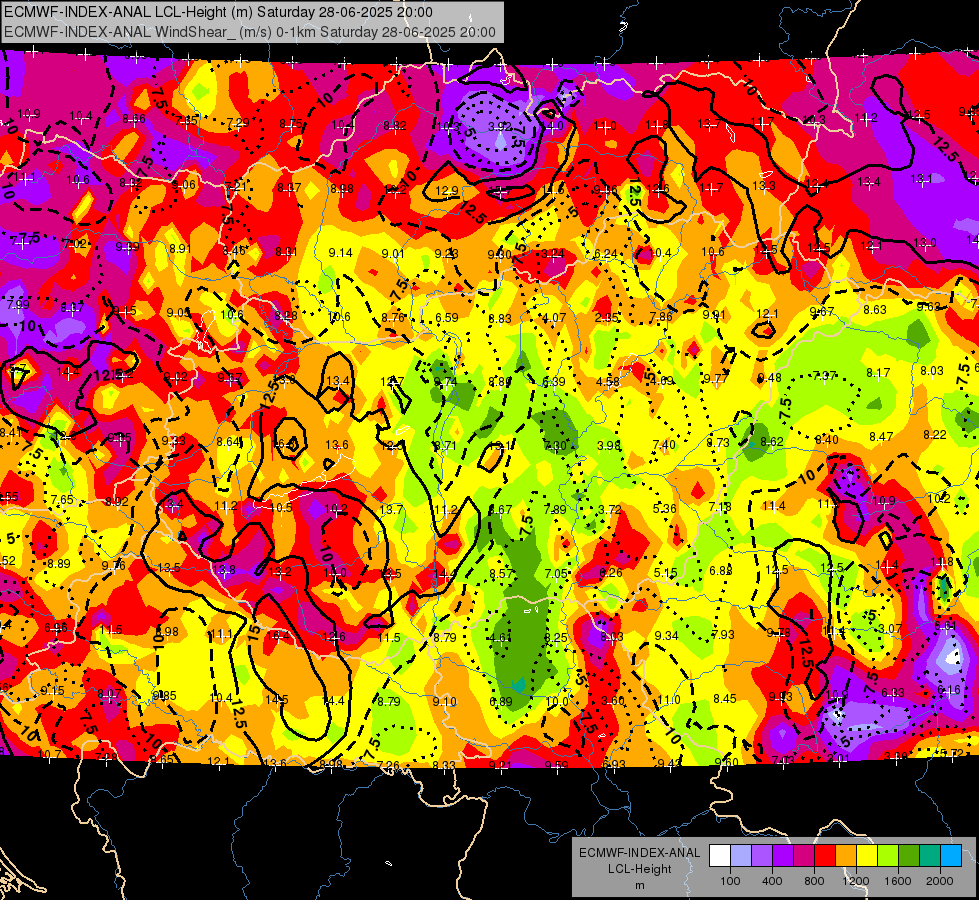This screenshot has height=900, width=979.
Task: Click the 6.59 shear value on the map
Action: tap(447, 317)
